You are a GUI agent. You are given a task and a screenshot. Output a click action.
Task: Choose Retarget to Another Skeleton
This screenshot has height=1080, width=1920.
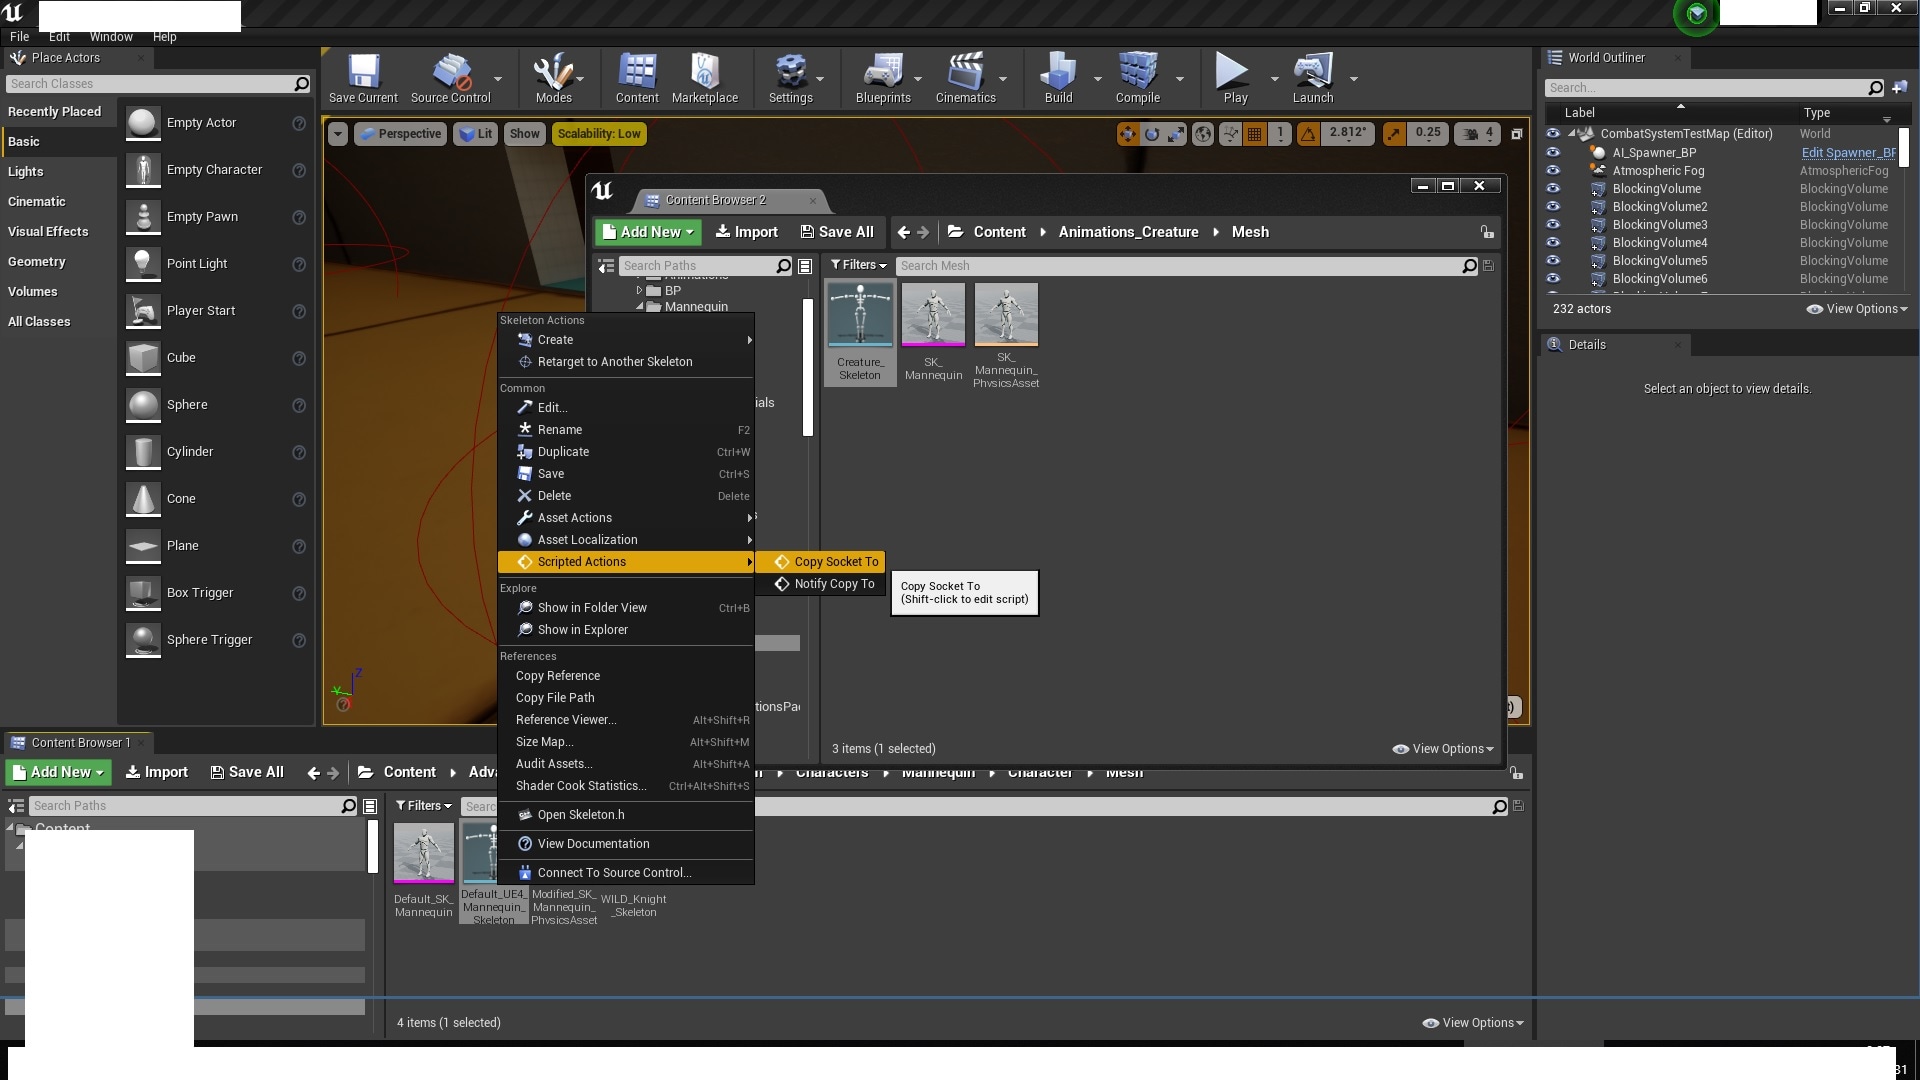pos(614,362)
